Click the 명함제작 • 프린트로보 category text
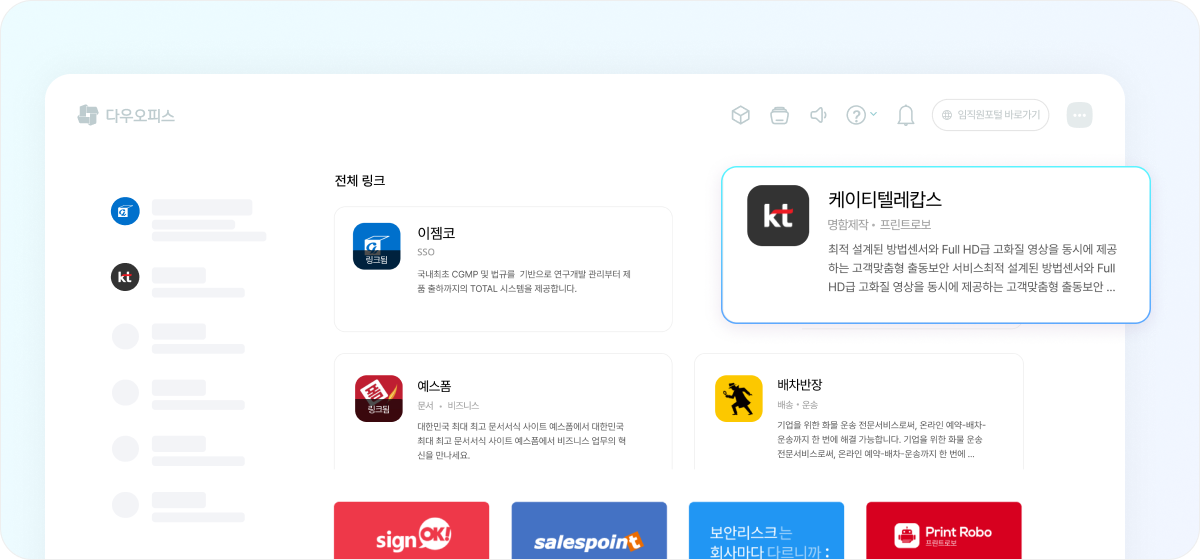 tap(879, 224)
